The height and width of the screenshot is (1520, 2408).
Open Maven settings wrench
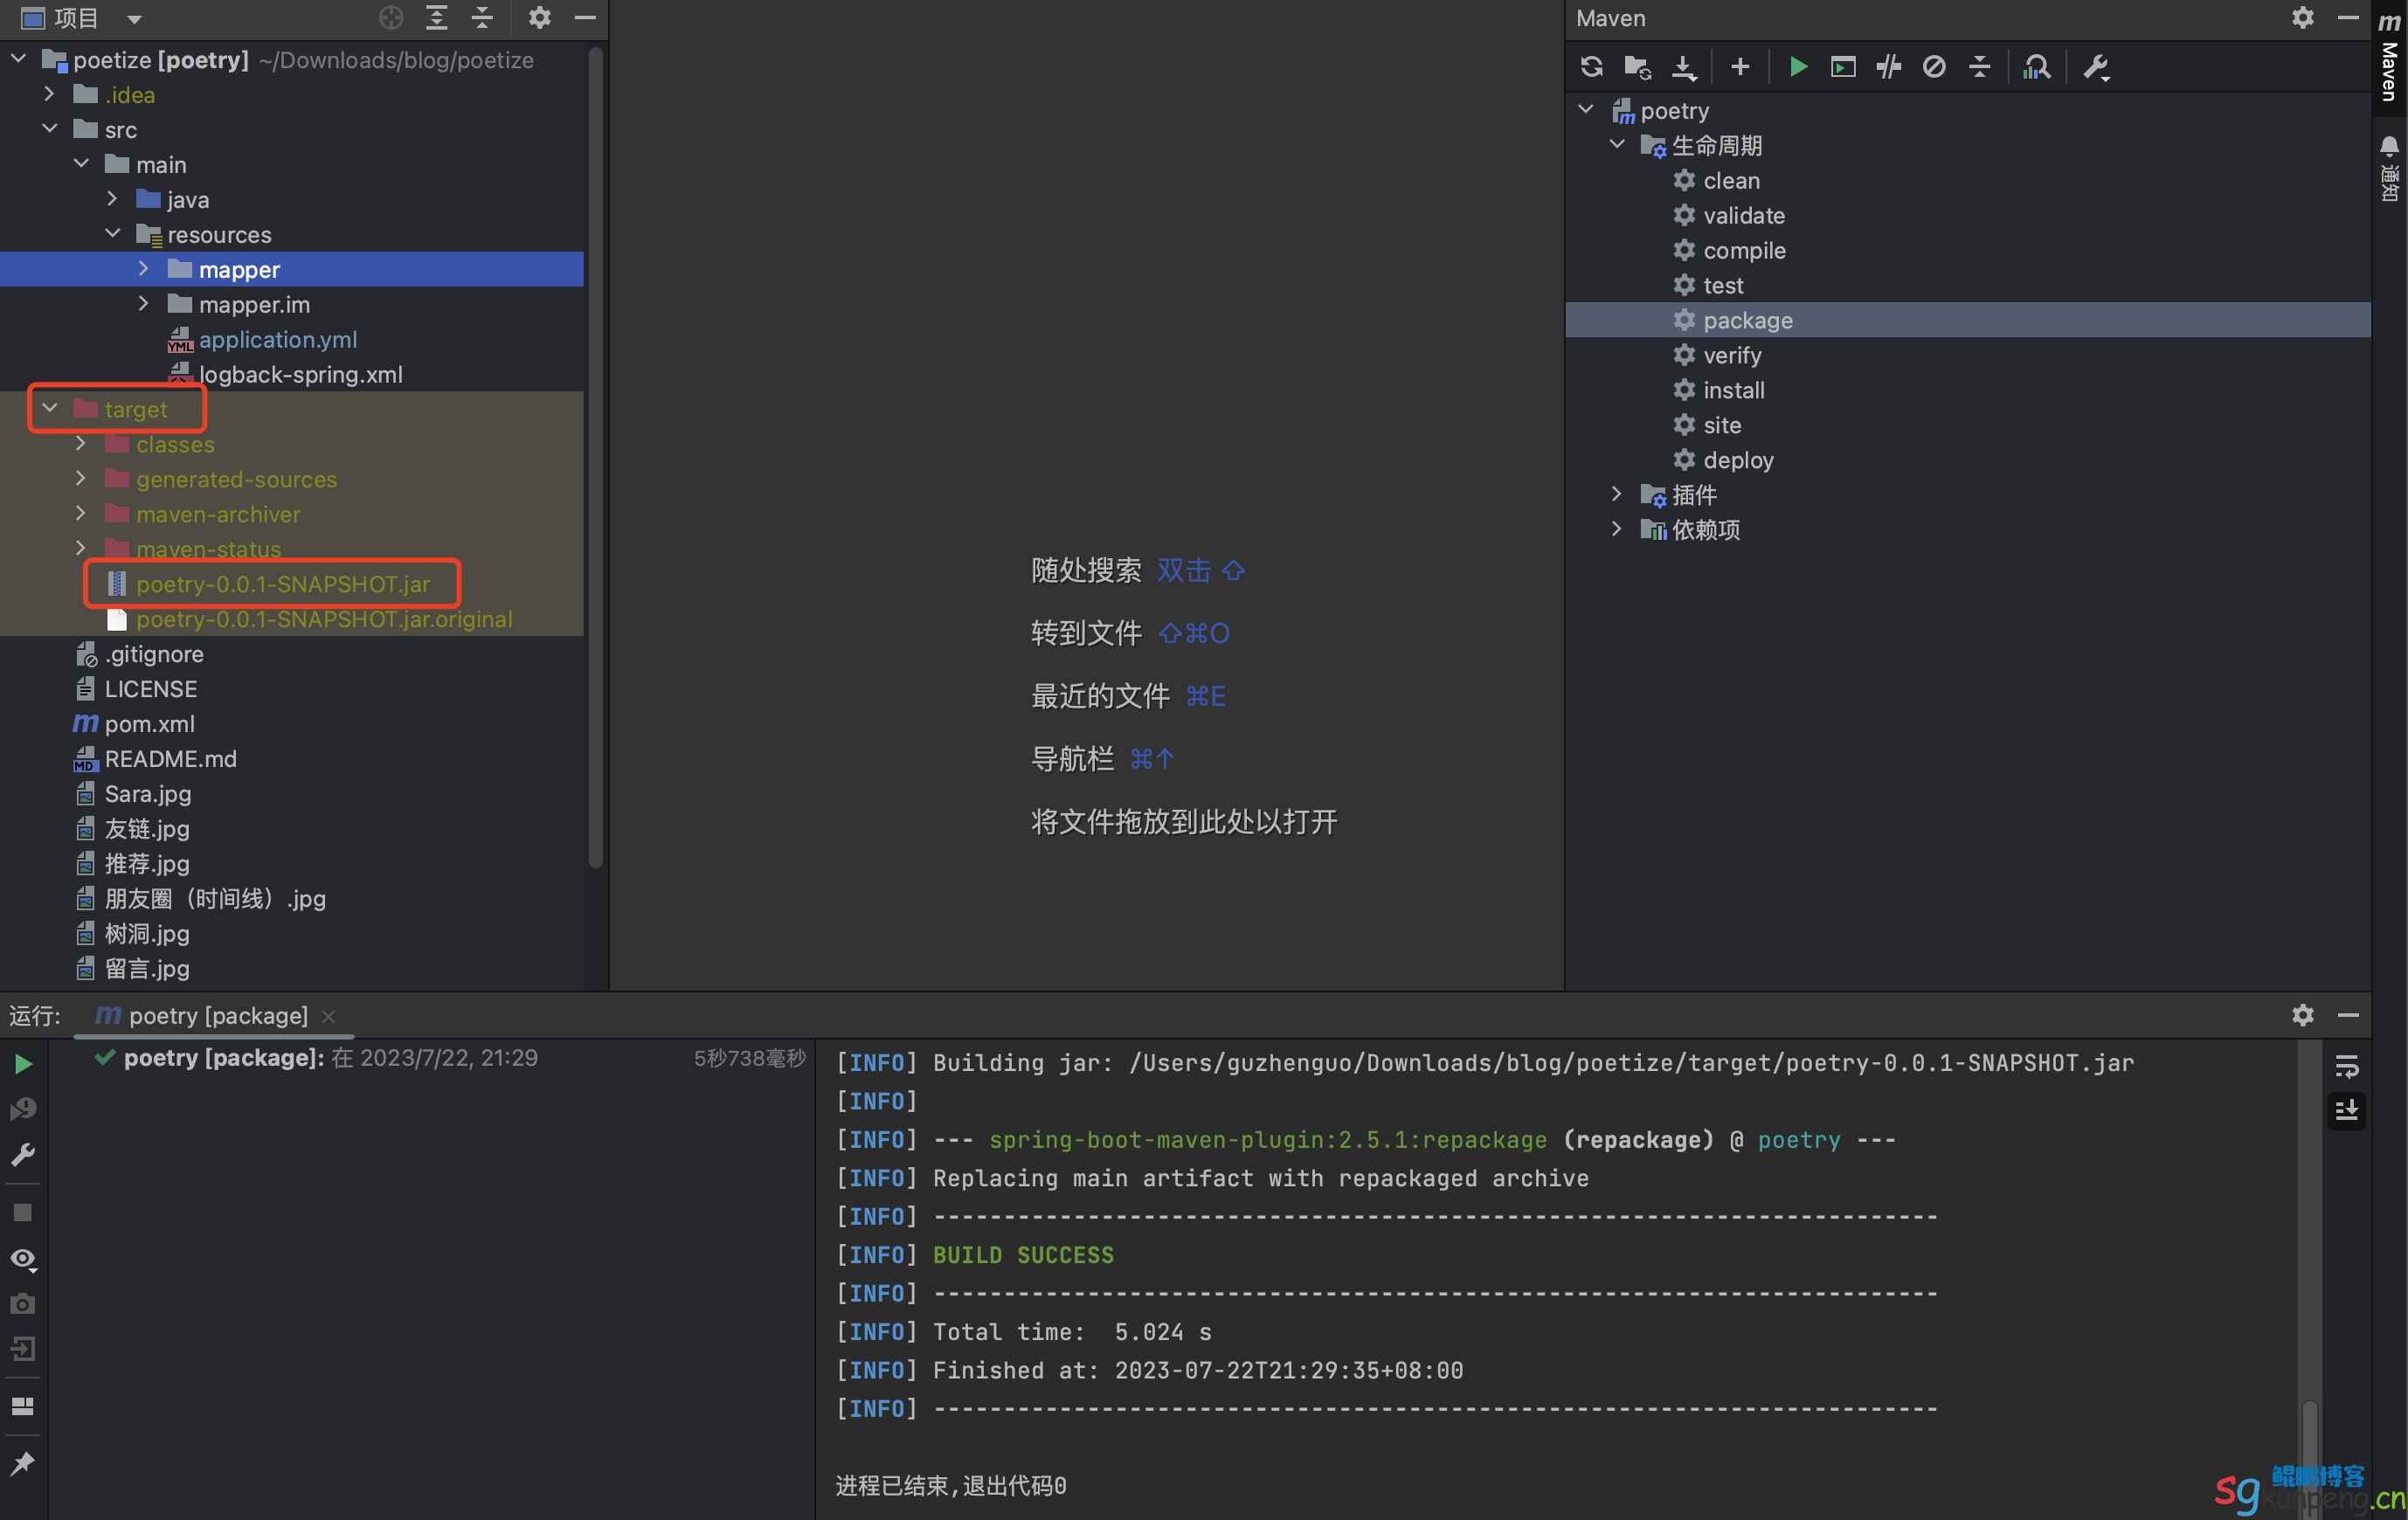click(x=2096, y=67)
